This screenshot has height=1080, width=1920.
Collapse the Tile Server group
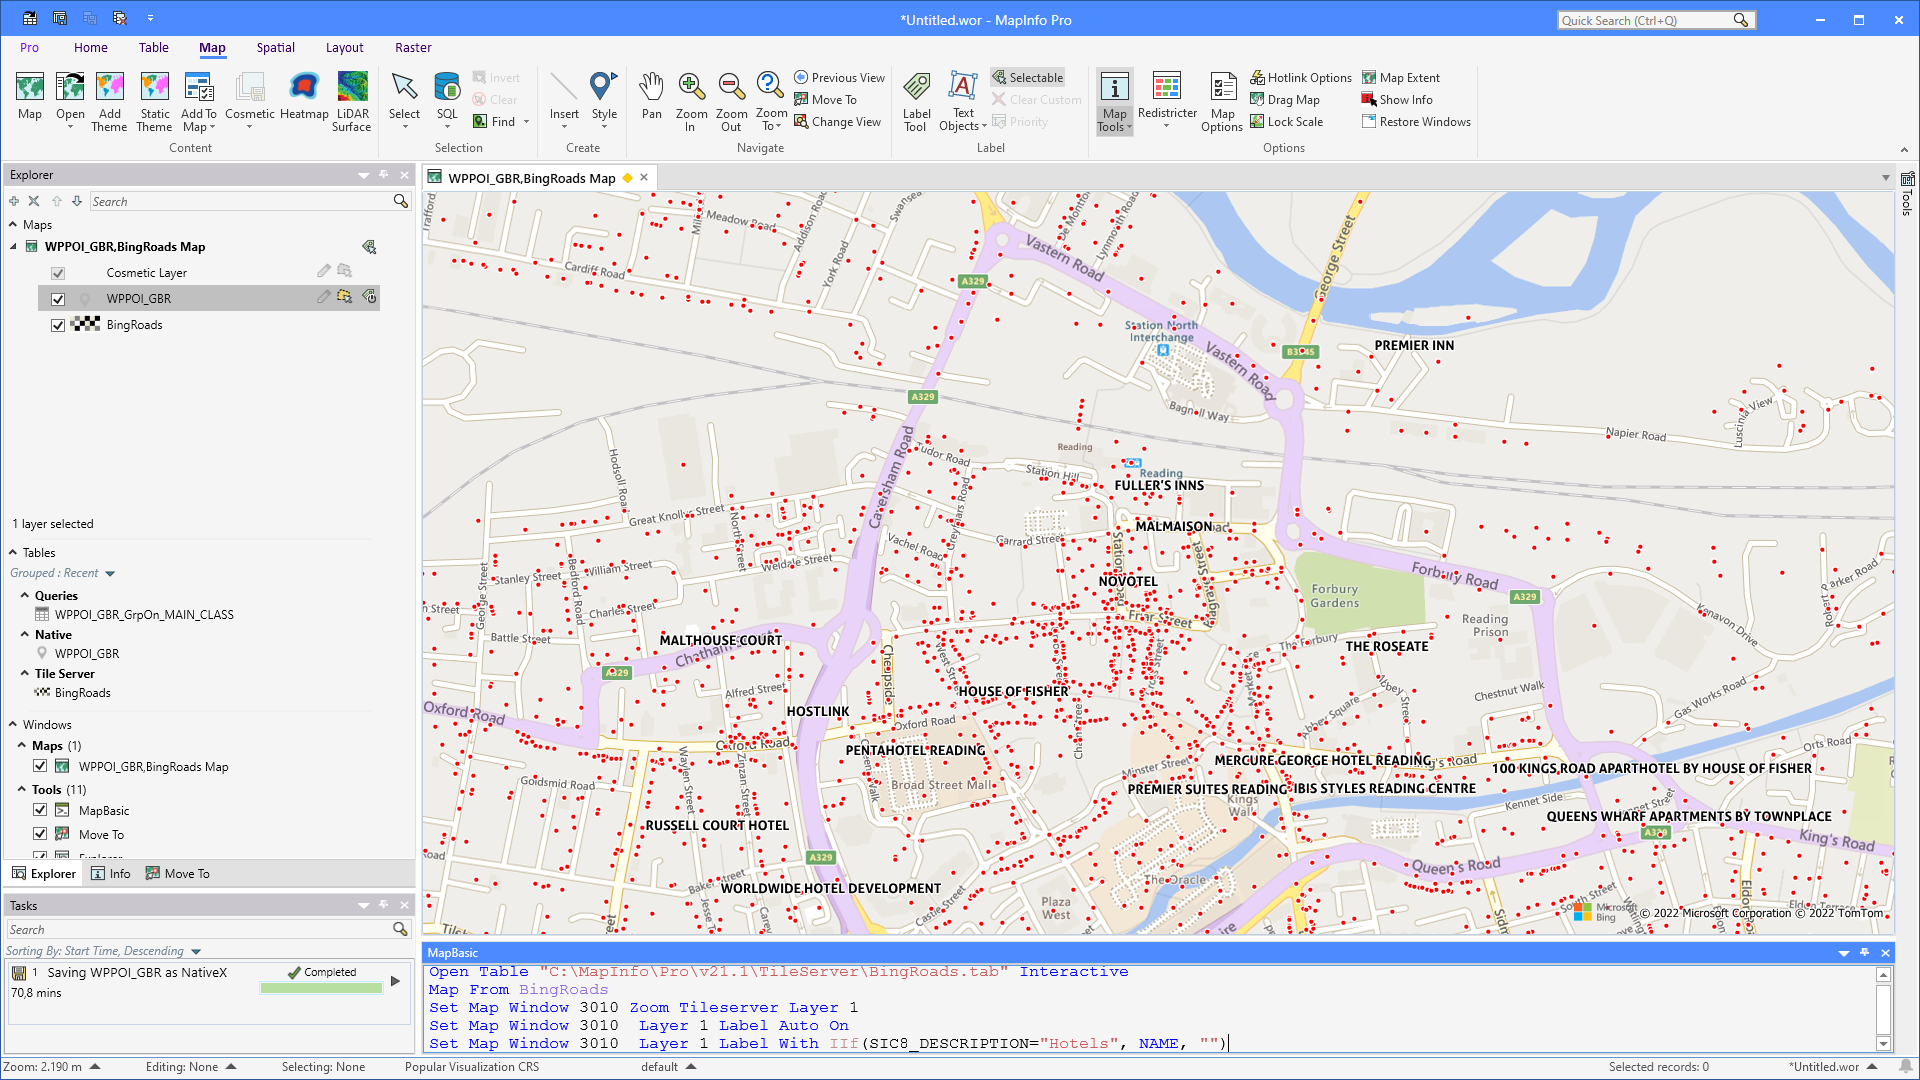coord(25,673)
